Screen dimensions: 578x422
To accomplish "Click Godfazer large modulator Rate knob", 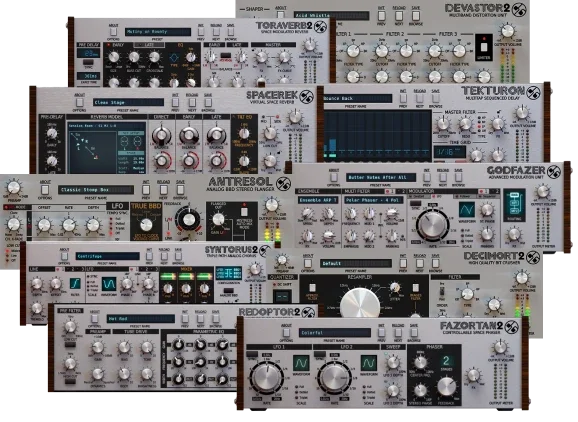I will [432, 224].
